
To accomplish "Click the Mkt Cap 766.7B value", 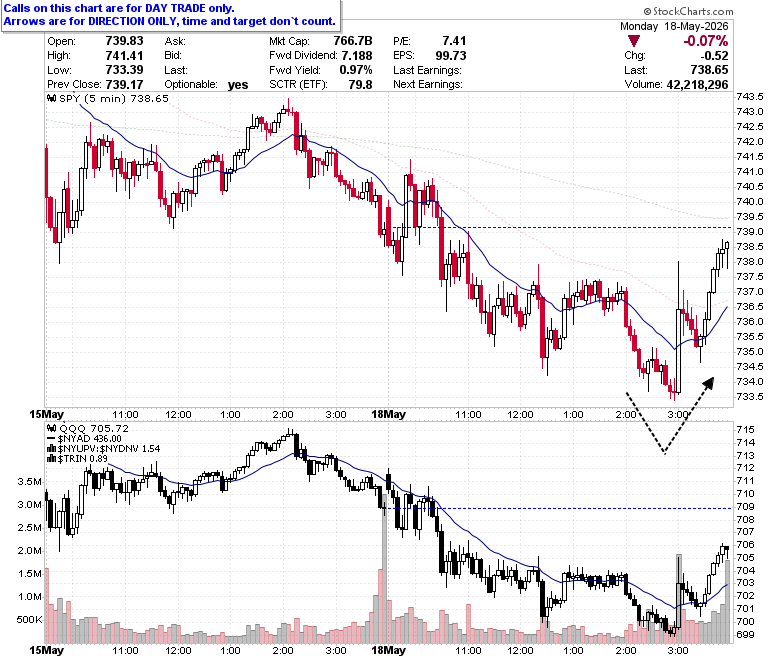I will (x=353, y=41).
